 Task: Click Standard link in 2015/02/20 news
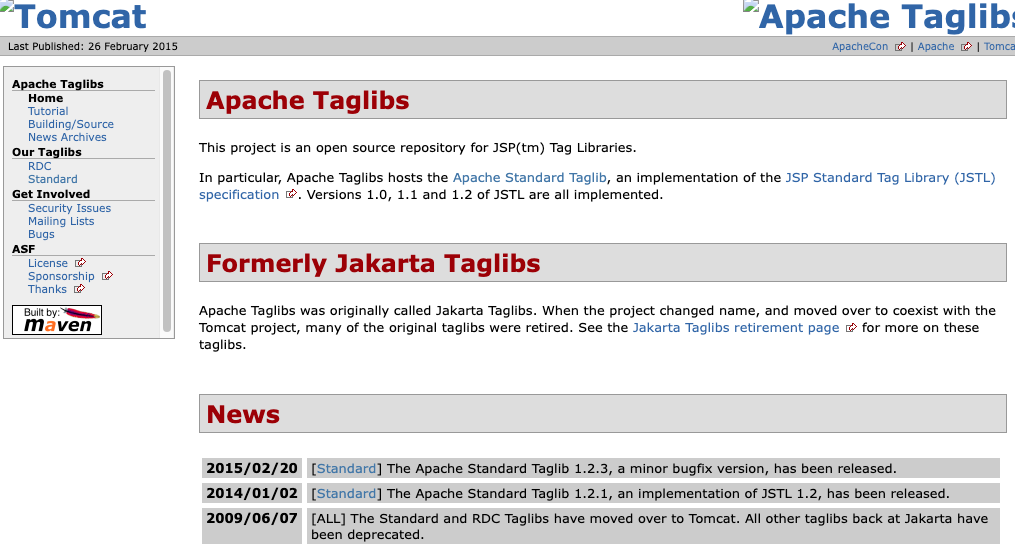346,469
